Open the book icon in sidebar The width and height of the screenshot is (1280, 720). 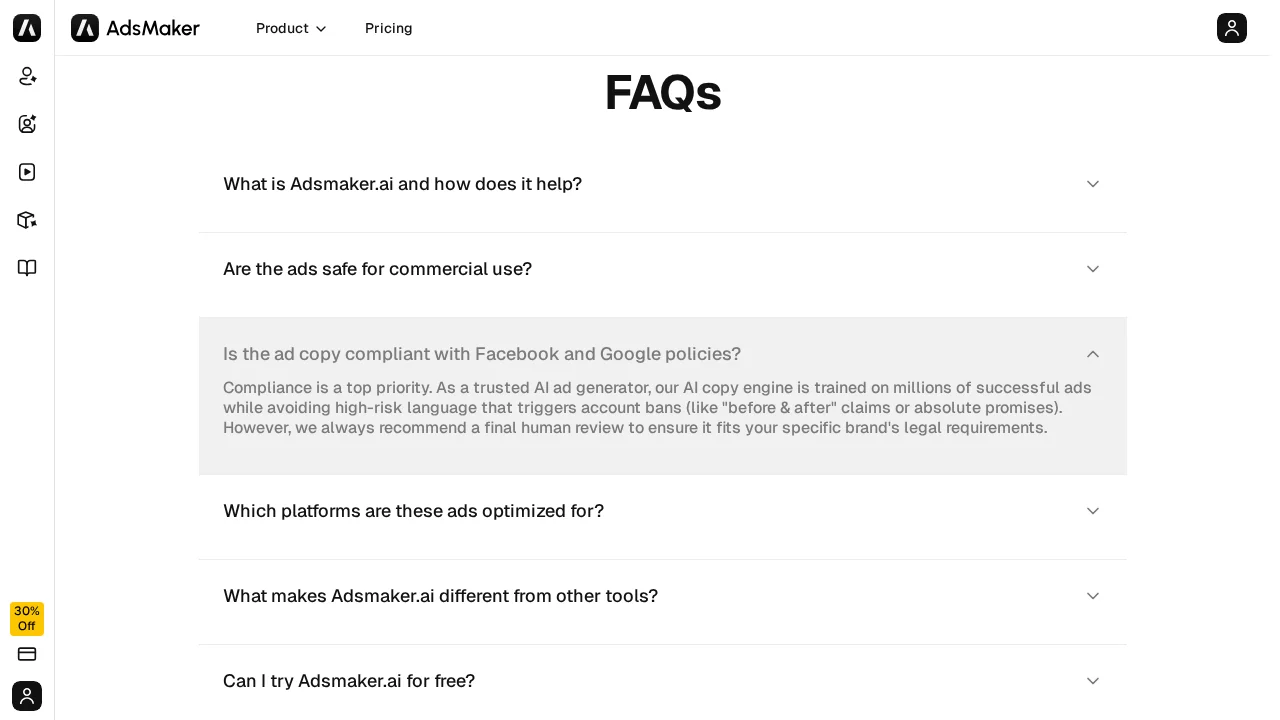27,268
